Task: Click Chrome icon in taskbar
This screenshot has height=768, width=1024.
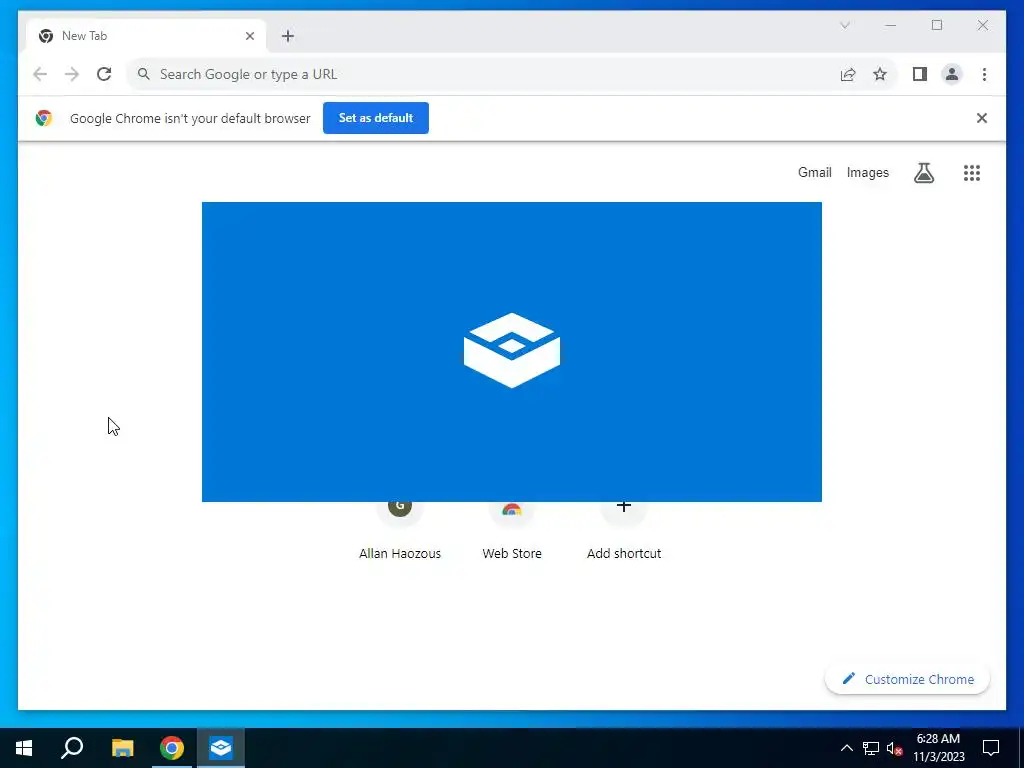Action: (172, 748)
